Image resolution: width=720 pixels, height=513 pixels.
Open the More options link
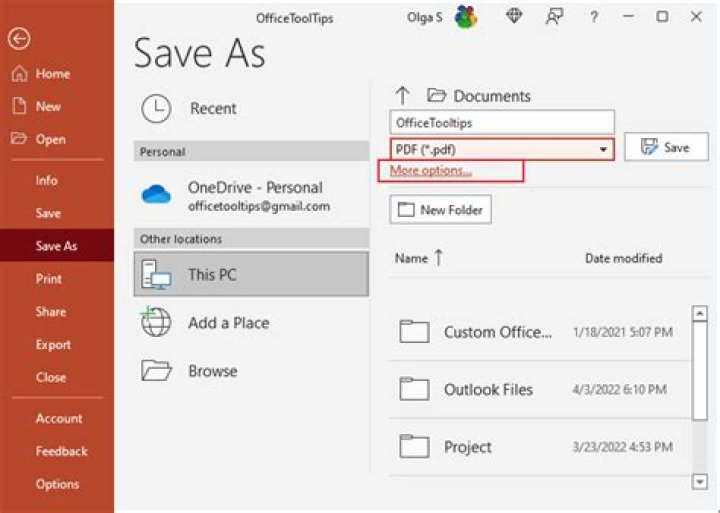click(431, 170)
